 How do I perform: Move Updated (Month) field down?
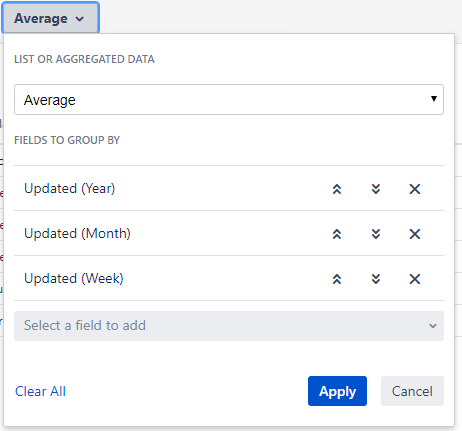(x=376, y=234)
